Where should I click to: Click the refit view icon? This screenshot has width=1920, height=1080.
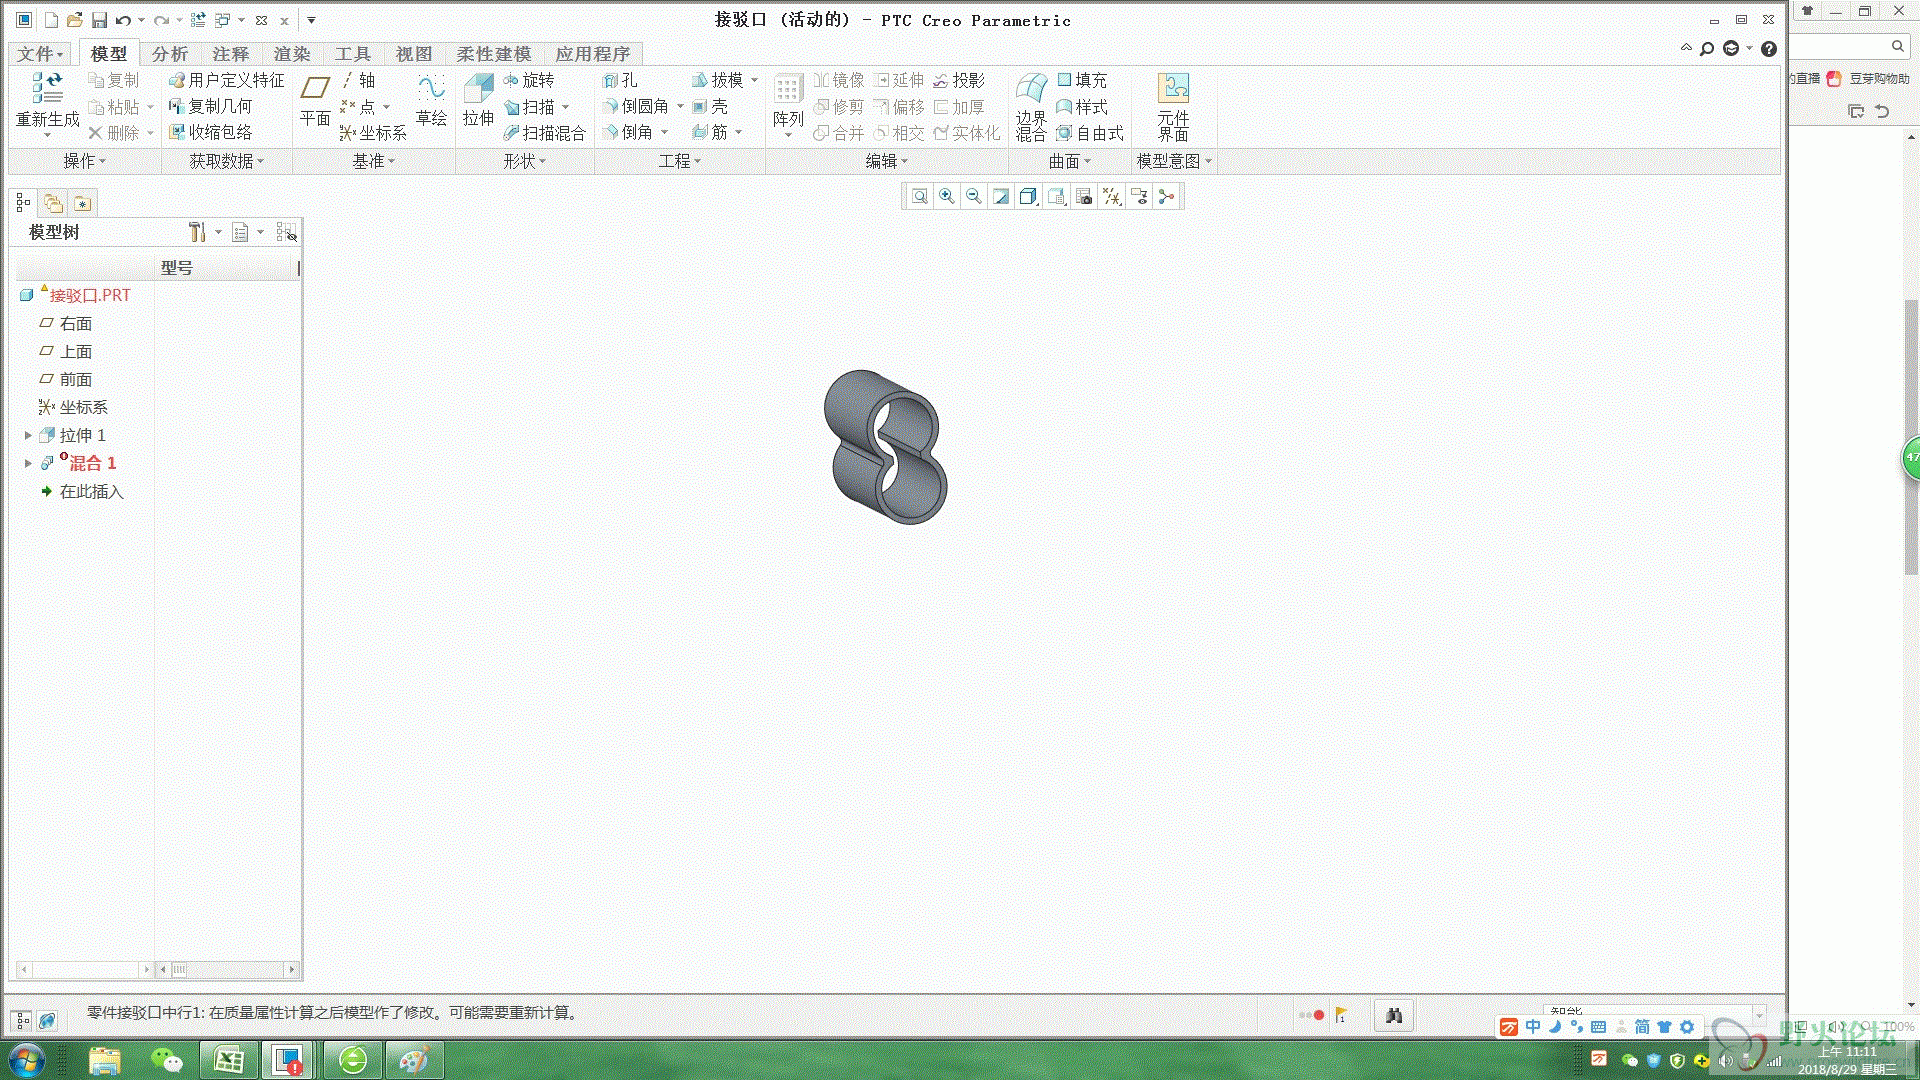[x=919, y=197]
